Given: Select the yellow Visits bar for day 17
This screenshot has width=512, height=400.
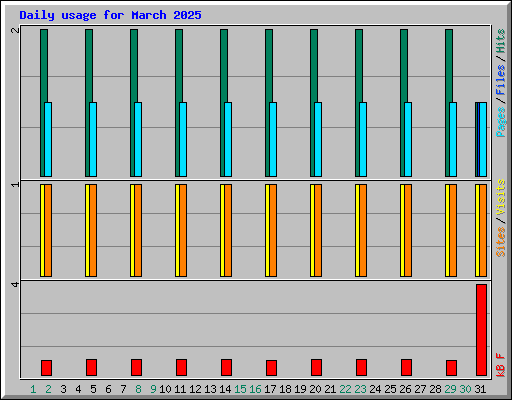Looking at the screenshot, I should click(x=267, y=230).
